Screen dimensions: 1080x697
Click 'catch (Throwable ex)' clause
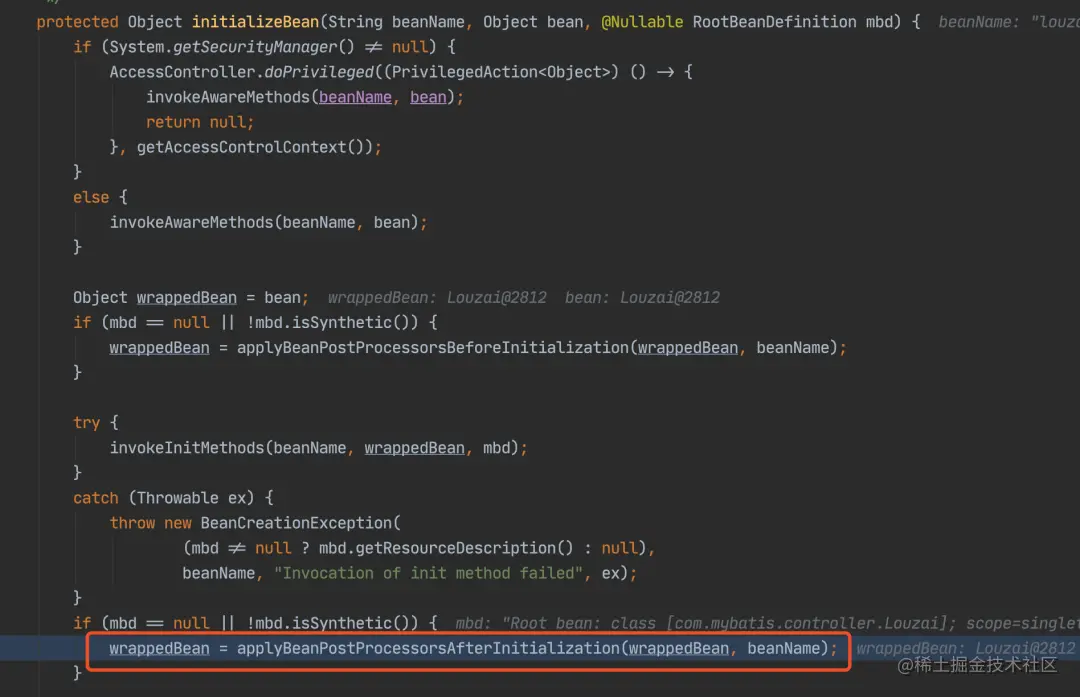[x=164, y=498]
